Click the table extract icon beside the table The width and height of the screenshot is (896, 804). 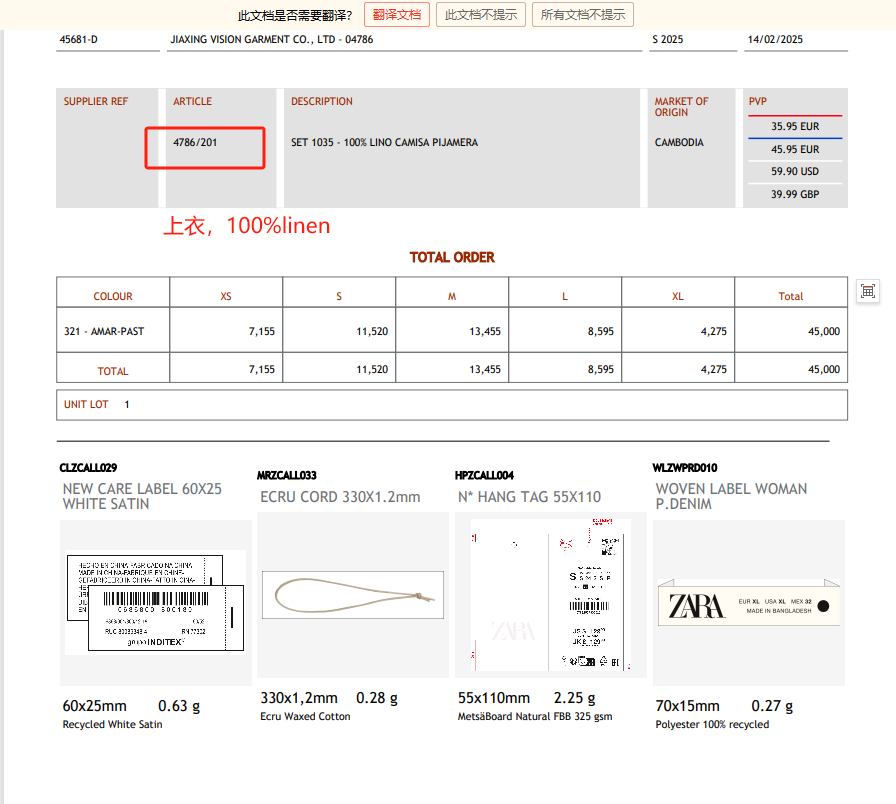(868, 291)
